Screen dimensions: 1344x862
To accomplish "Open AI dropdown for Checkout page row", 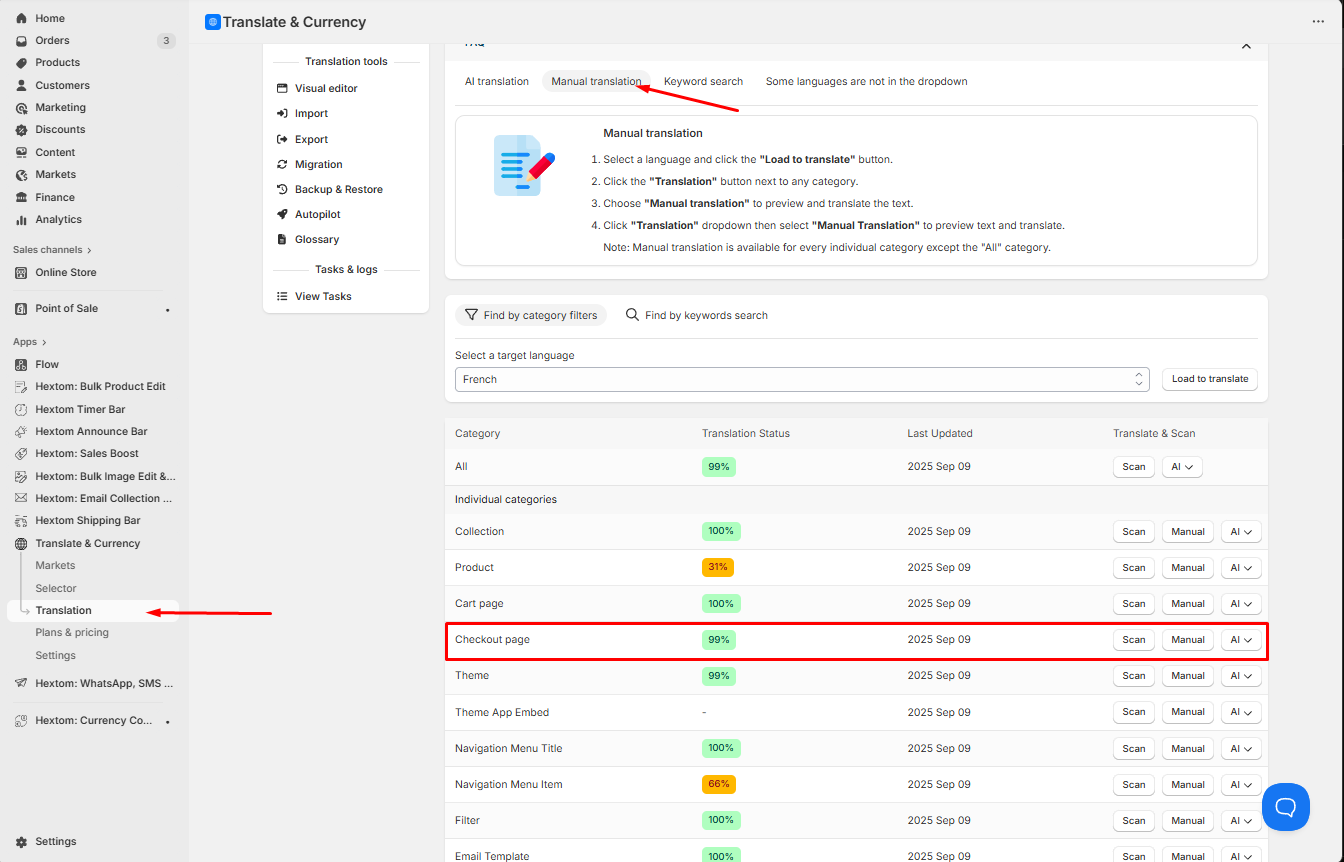I will (x=1241, y=640).
